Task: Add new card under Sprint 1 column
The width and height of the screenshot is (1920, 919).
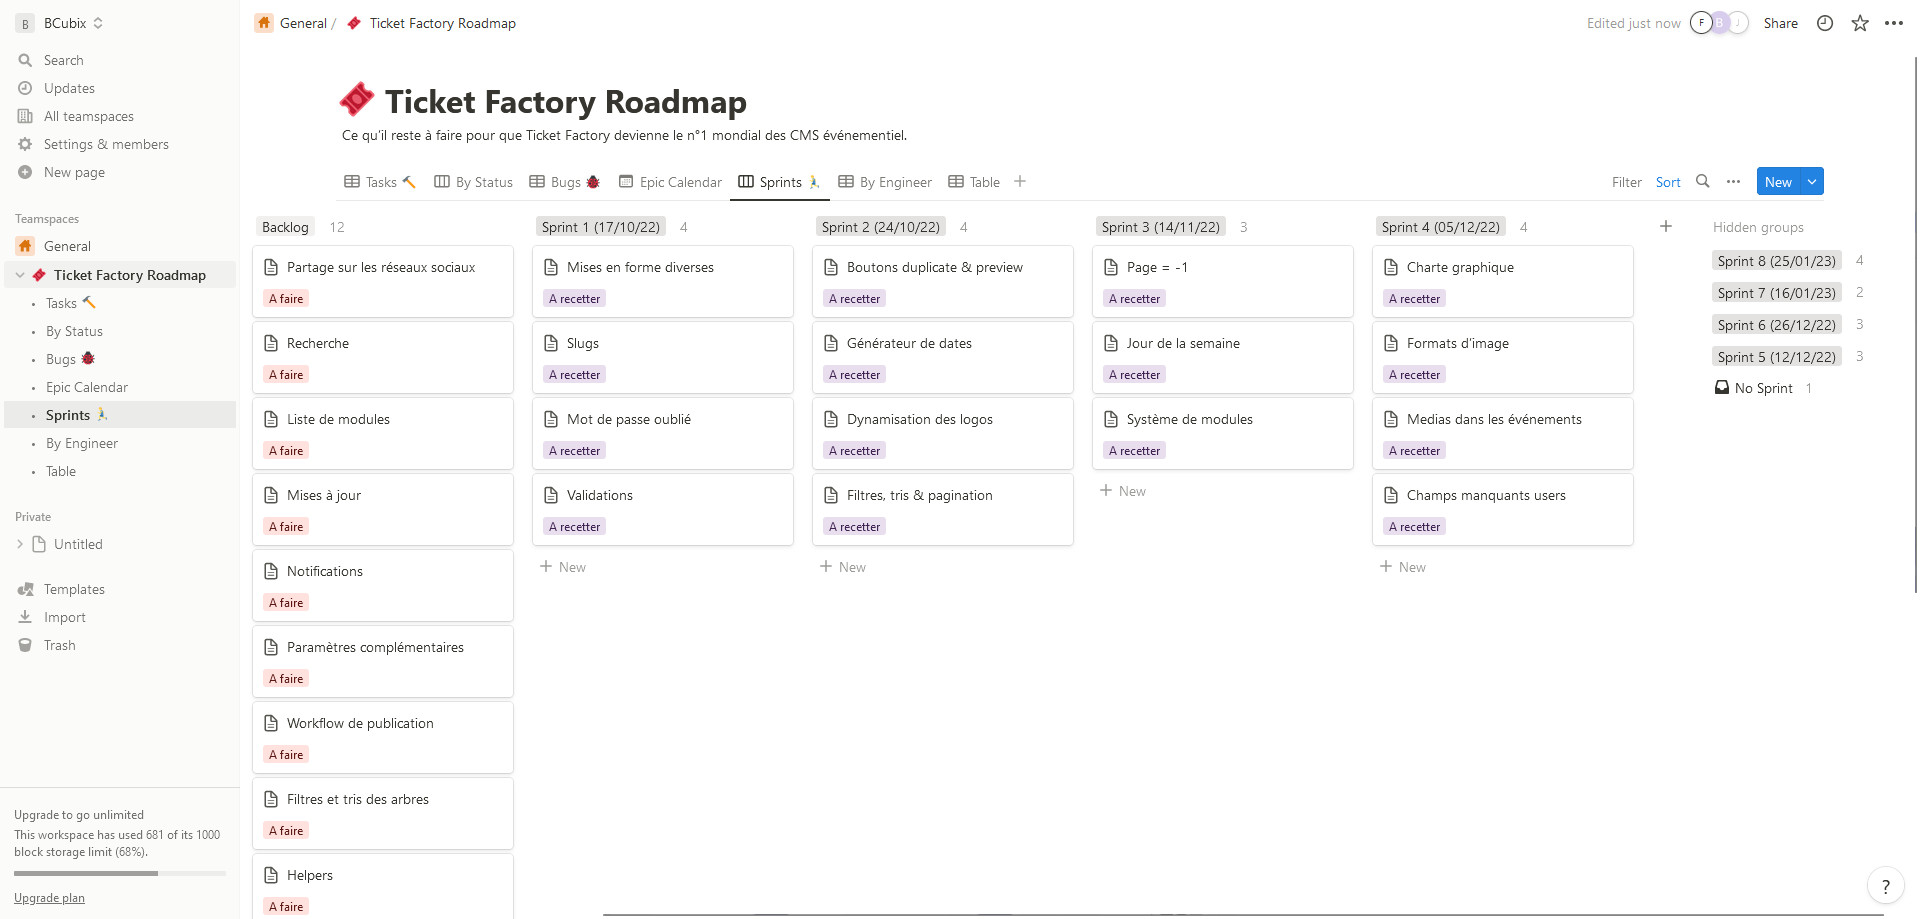Action: [563, 567]
